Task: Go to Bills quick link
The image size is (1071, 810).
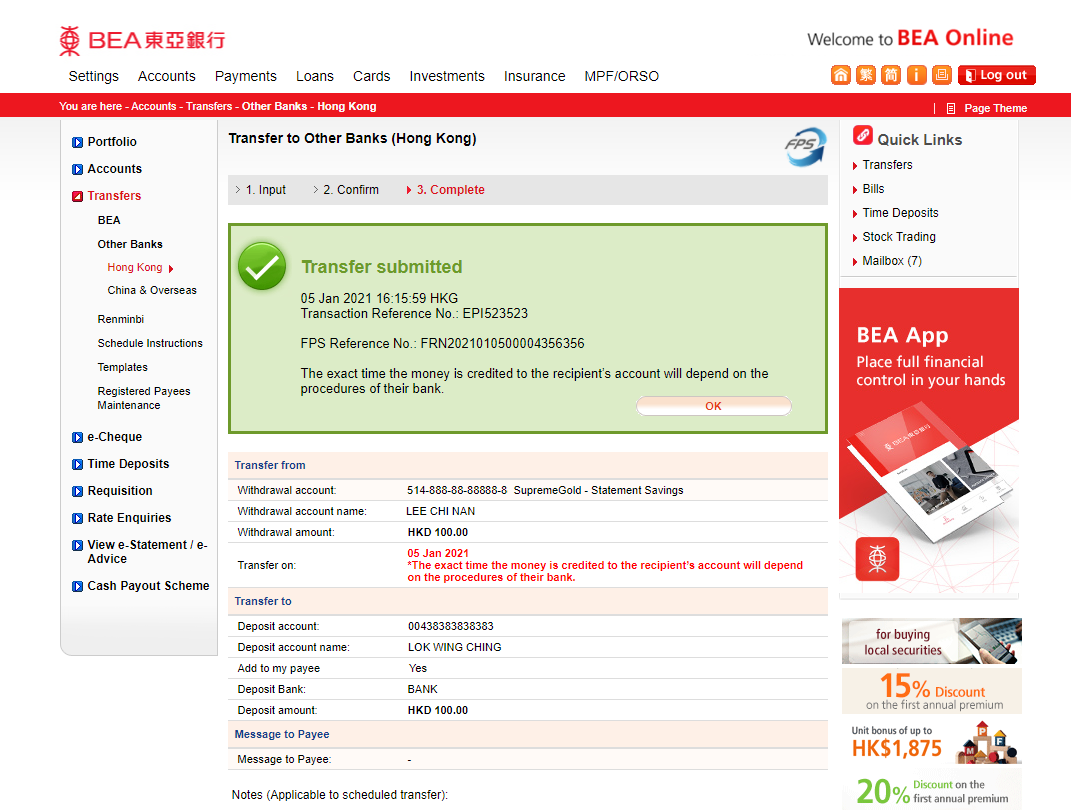Action: pyautogui.click(x=873, y=188)
